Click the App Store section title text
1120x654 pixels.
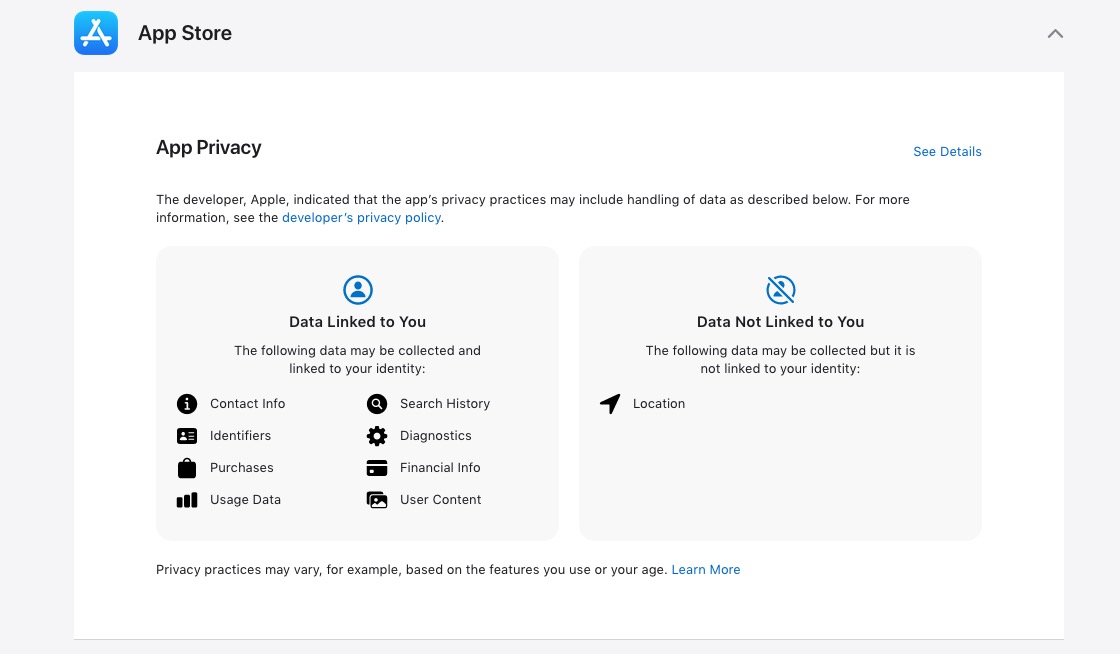(185, 33)
